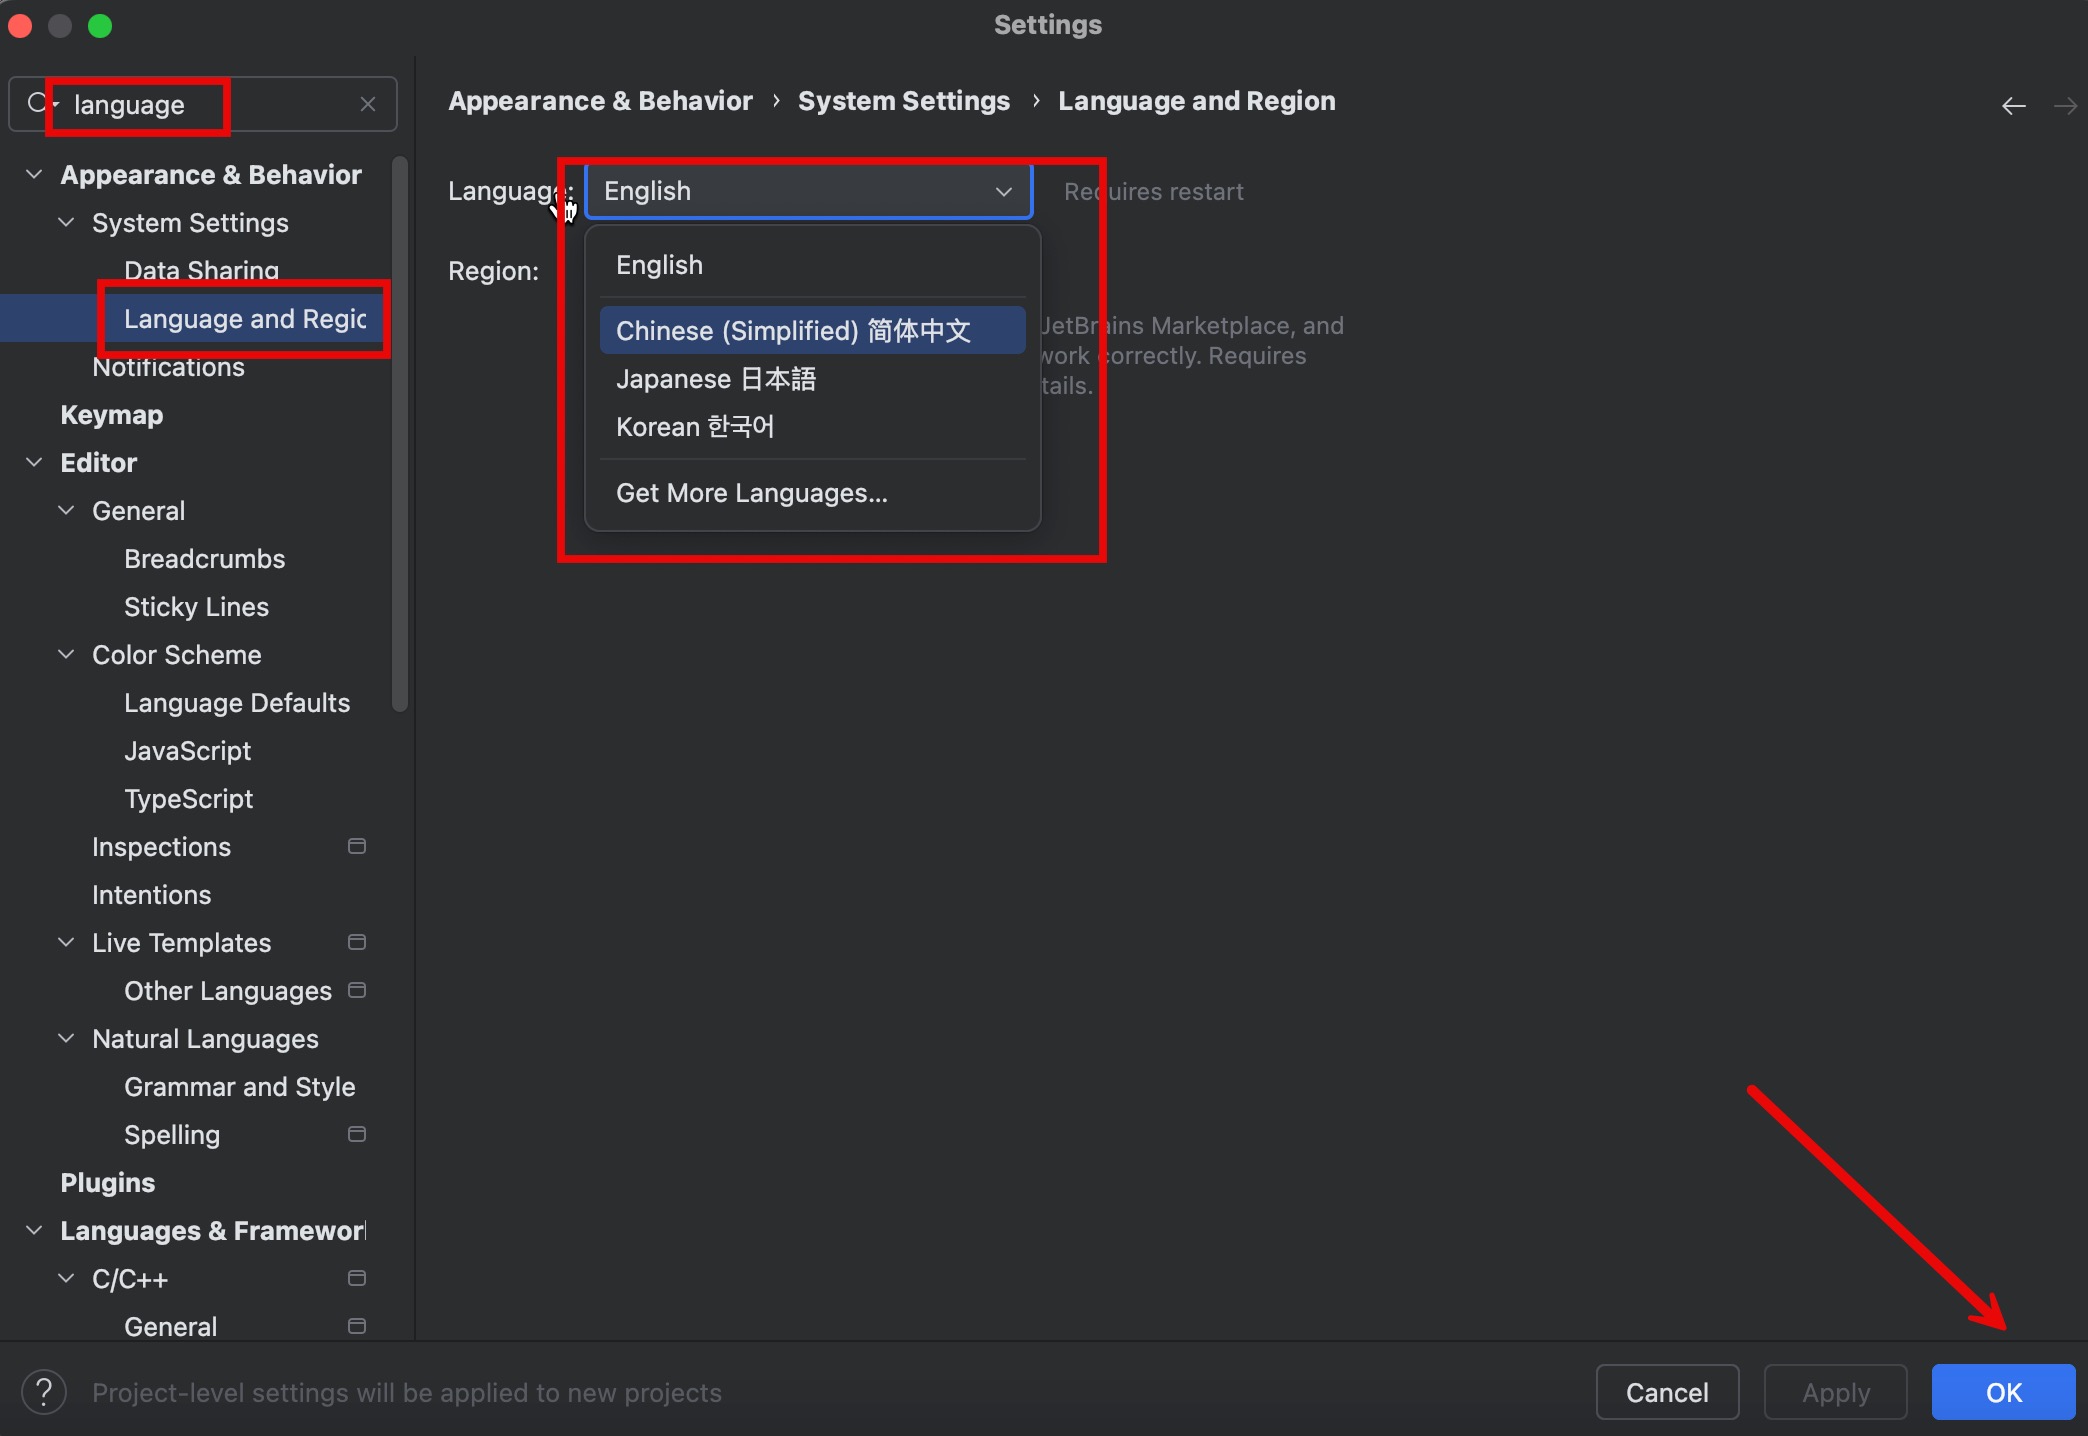This screenshot has width=2088, height=1436.
Task: Click the search magnifier icon
Action: [x=37, y=103]
